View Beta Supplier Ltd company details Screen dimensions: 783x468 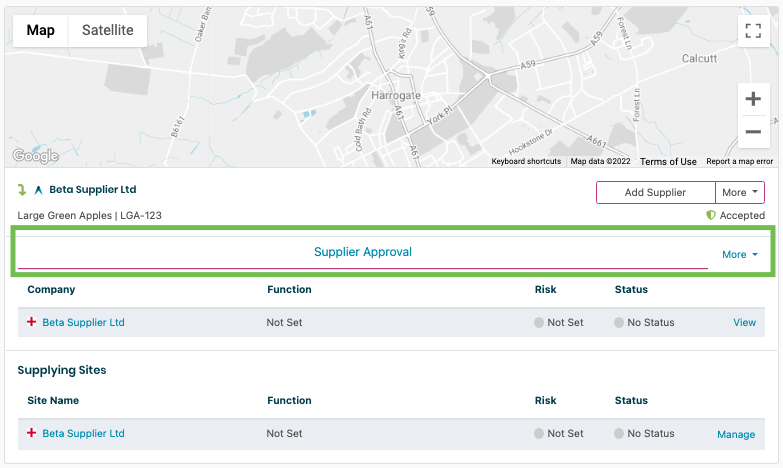(x=744, y=323)
